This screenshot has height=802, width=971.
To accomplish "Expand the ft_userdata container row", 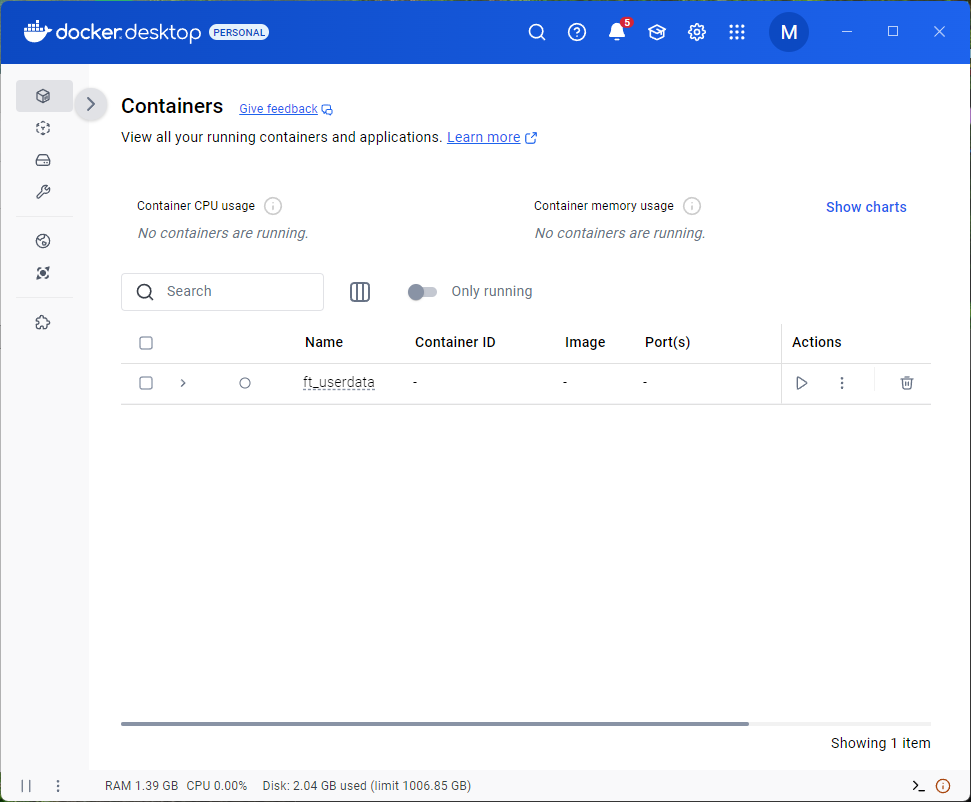I will coord(183,383).
